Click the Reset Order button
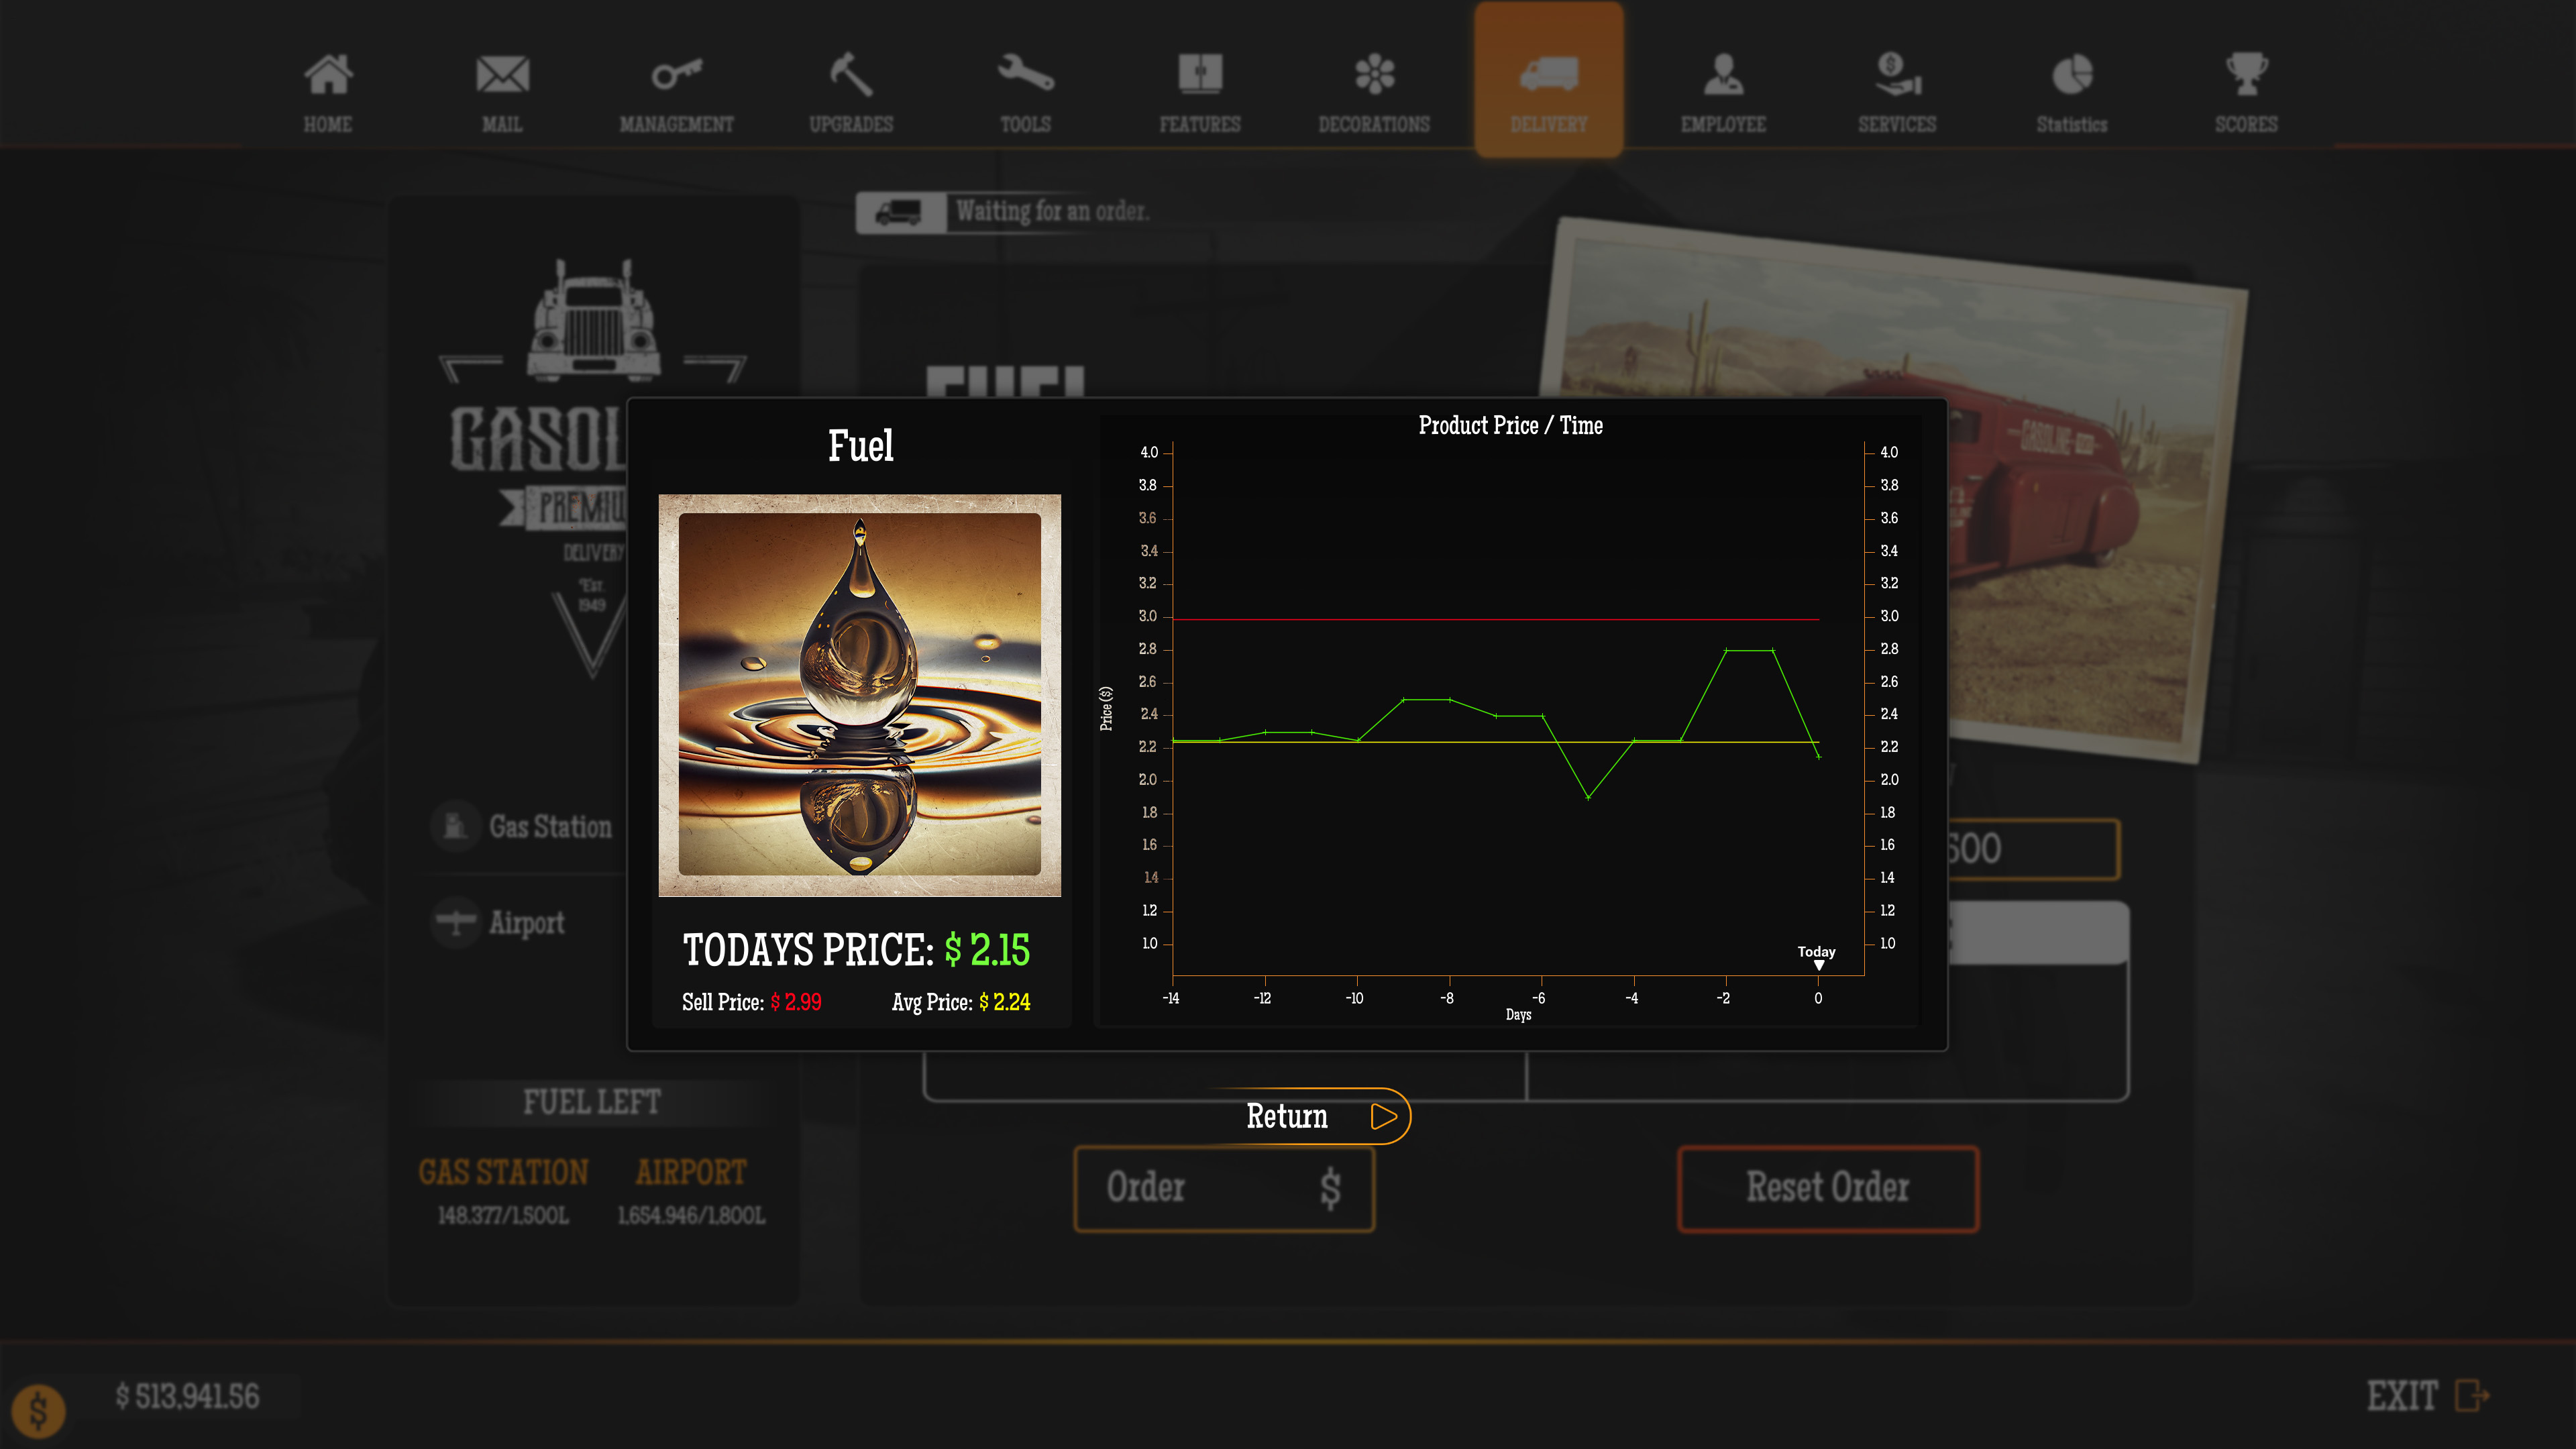Image resolution: width=2576 pixels, height=1449 pixels. [x=1827, y=1188]
